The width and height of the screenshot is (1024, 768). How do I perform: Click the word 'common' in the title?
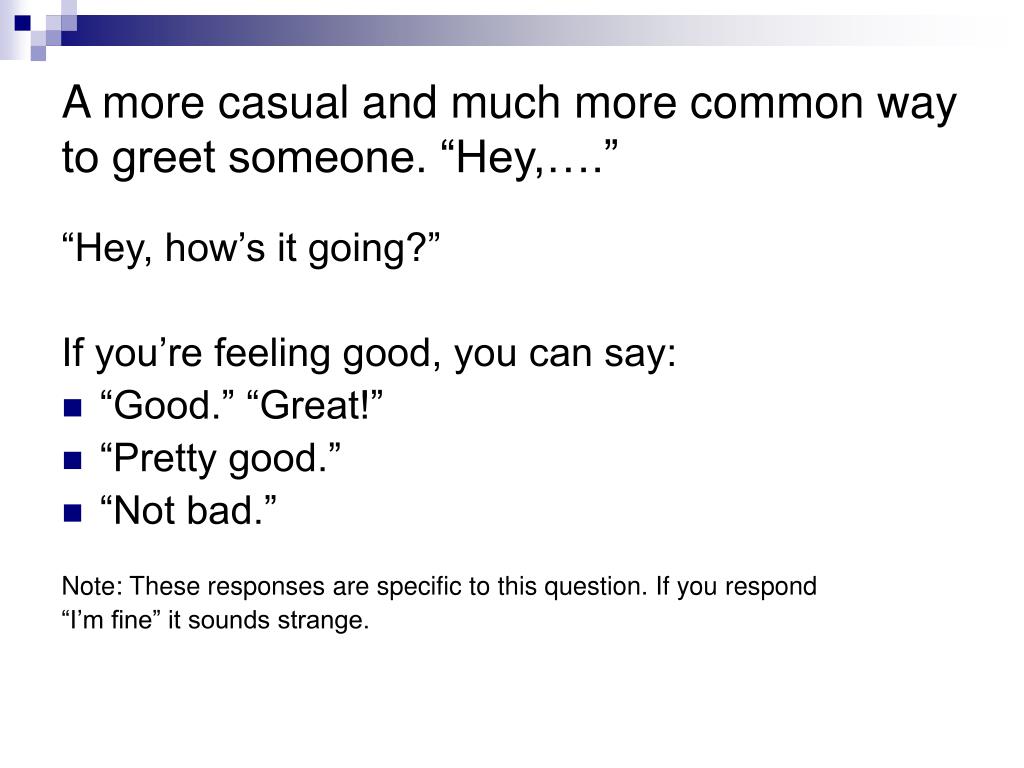click(777, 103)
